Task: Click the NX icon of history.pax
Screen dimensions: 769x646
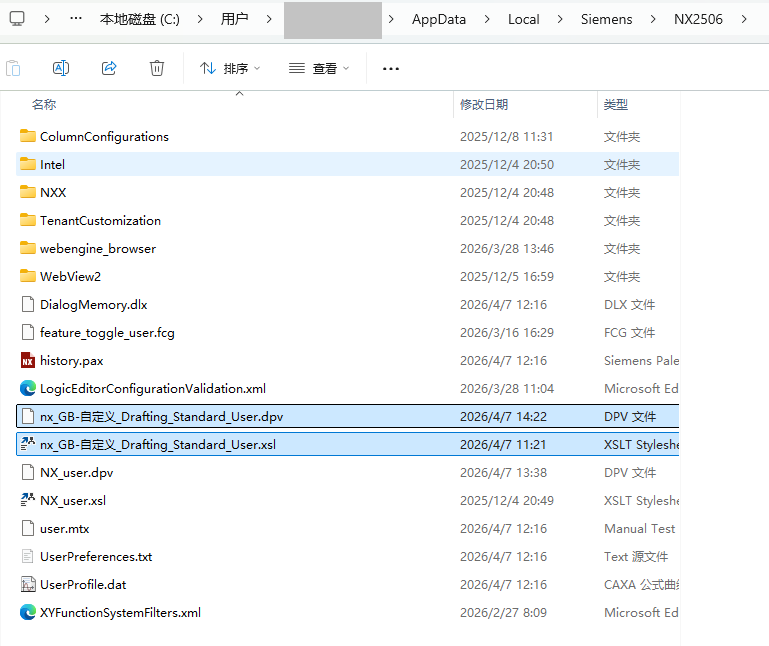Action: [x=28, y=360]
